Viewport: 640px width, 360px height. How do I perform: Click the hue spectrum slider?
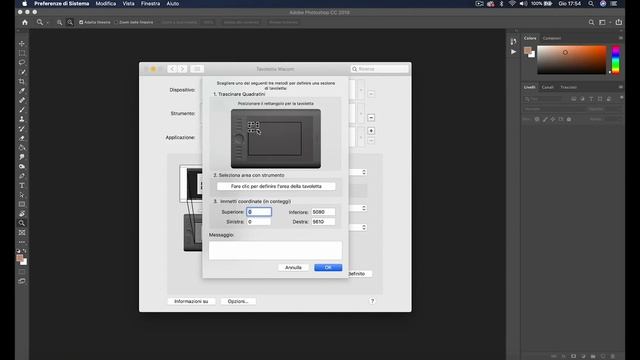tap(616, 60)
